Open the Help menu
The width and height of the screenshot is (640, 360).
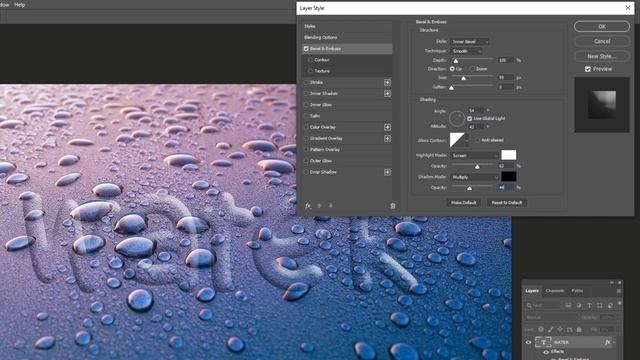(x=20, y=5)
